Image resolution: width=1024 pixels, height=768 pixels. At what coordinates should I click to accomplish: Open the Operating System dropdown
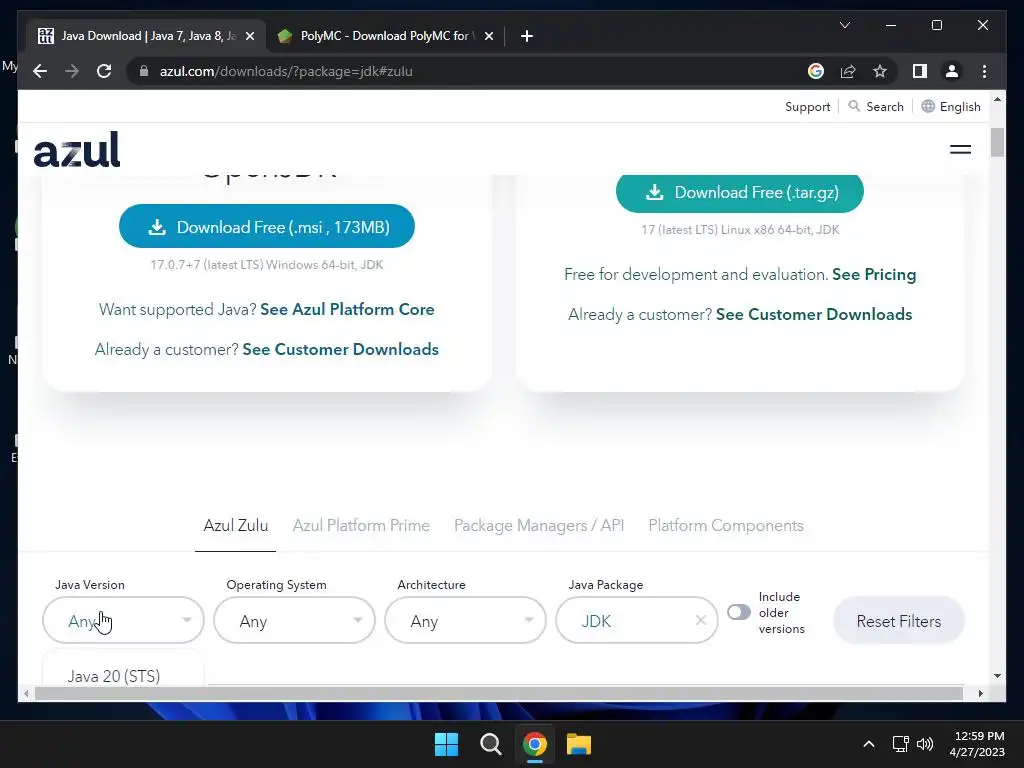(295, 620)
